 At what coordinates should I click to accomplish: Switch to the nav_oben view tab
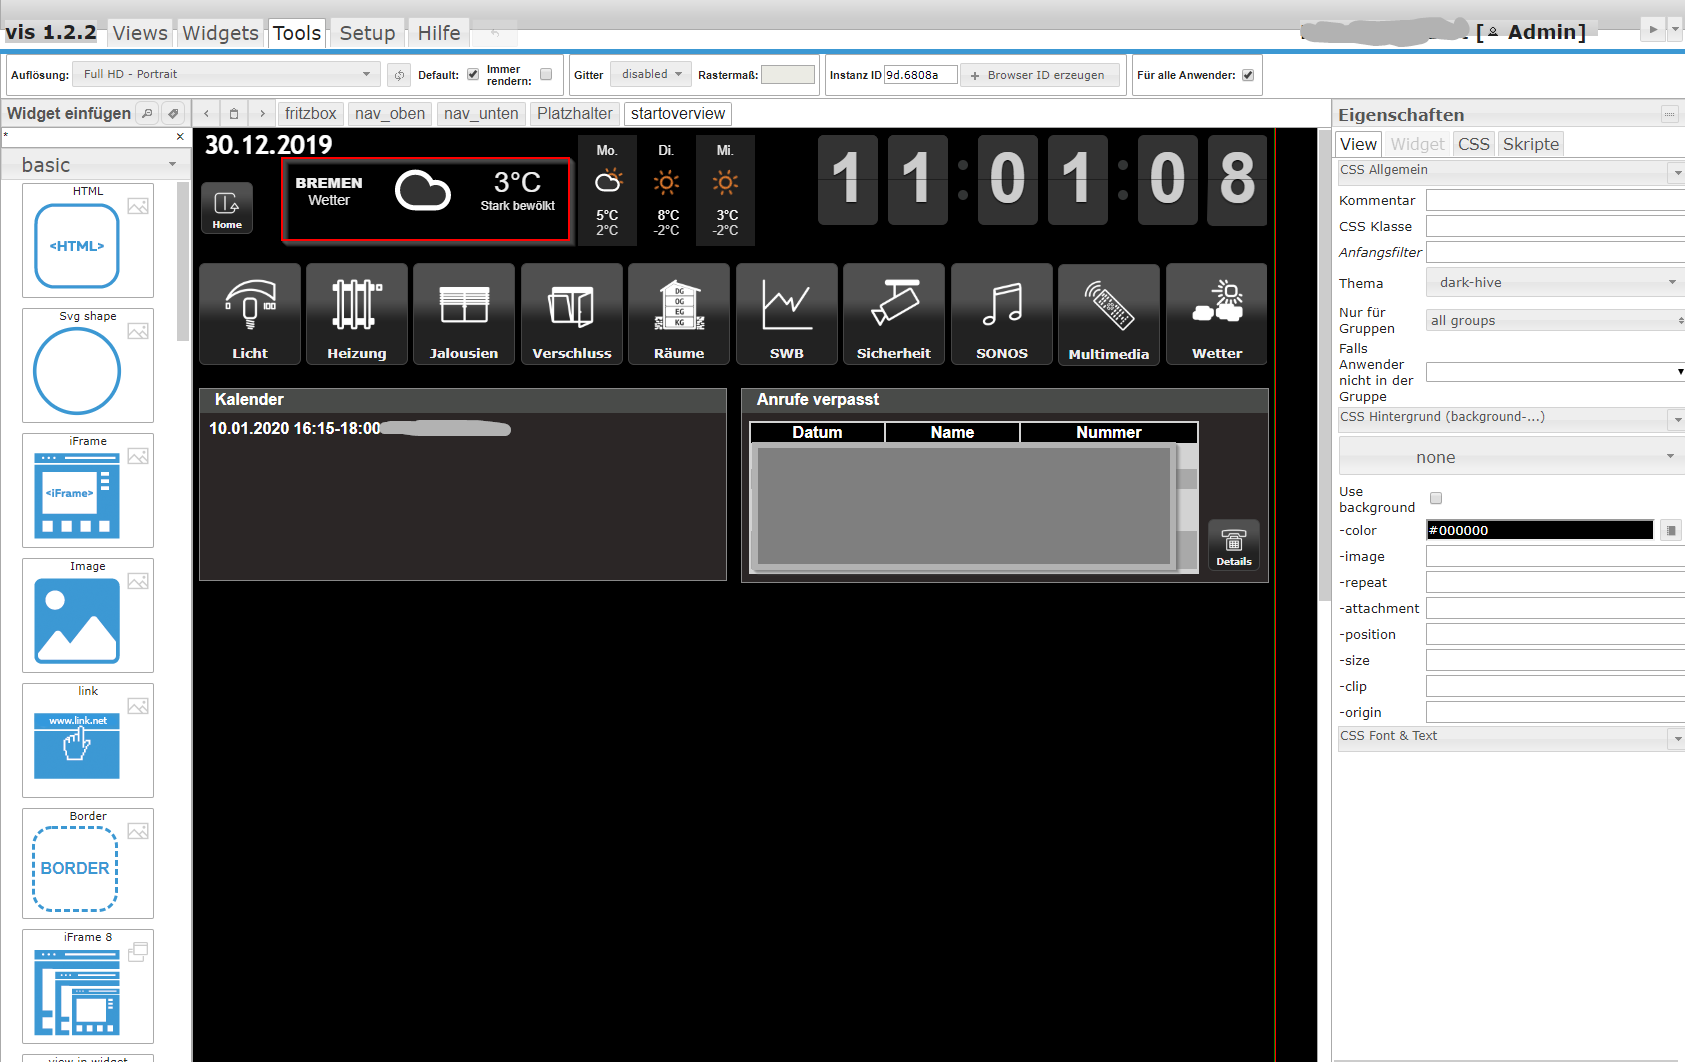click(x=389, y=114)
